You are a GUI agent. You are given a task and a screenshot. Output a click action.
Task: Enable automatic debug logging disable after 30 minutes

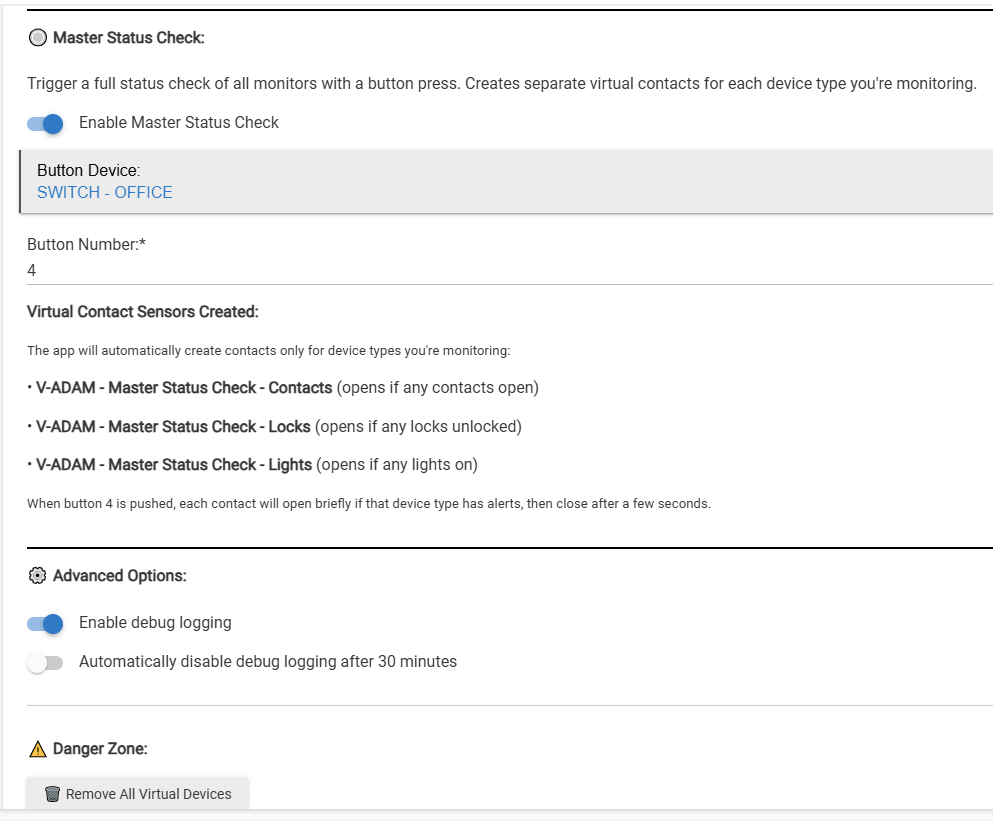click(46, 662)
